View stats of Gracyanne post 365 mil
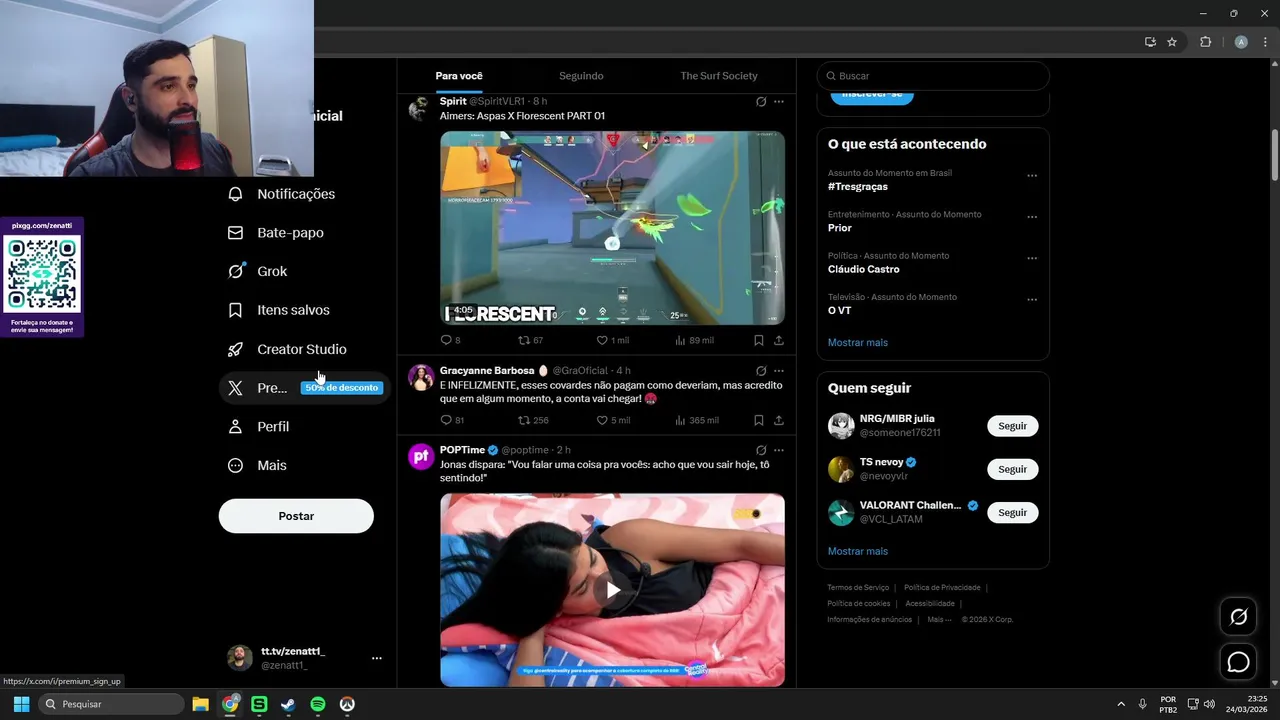Viewport: 1280px width, 720px height. coord(696,421)
